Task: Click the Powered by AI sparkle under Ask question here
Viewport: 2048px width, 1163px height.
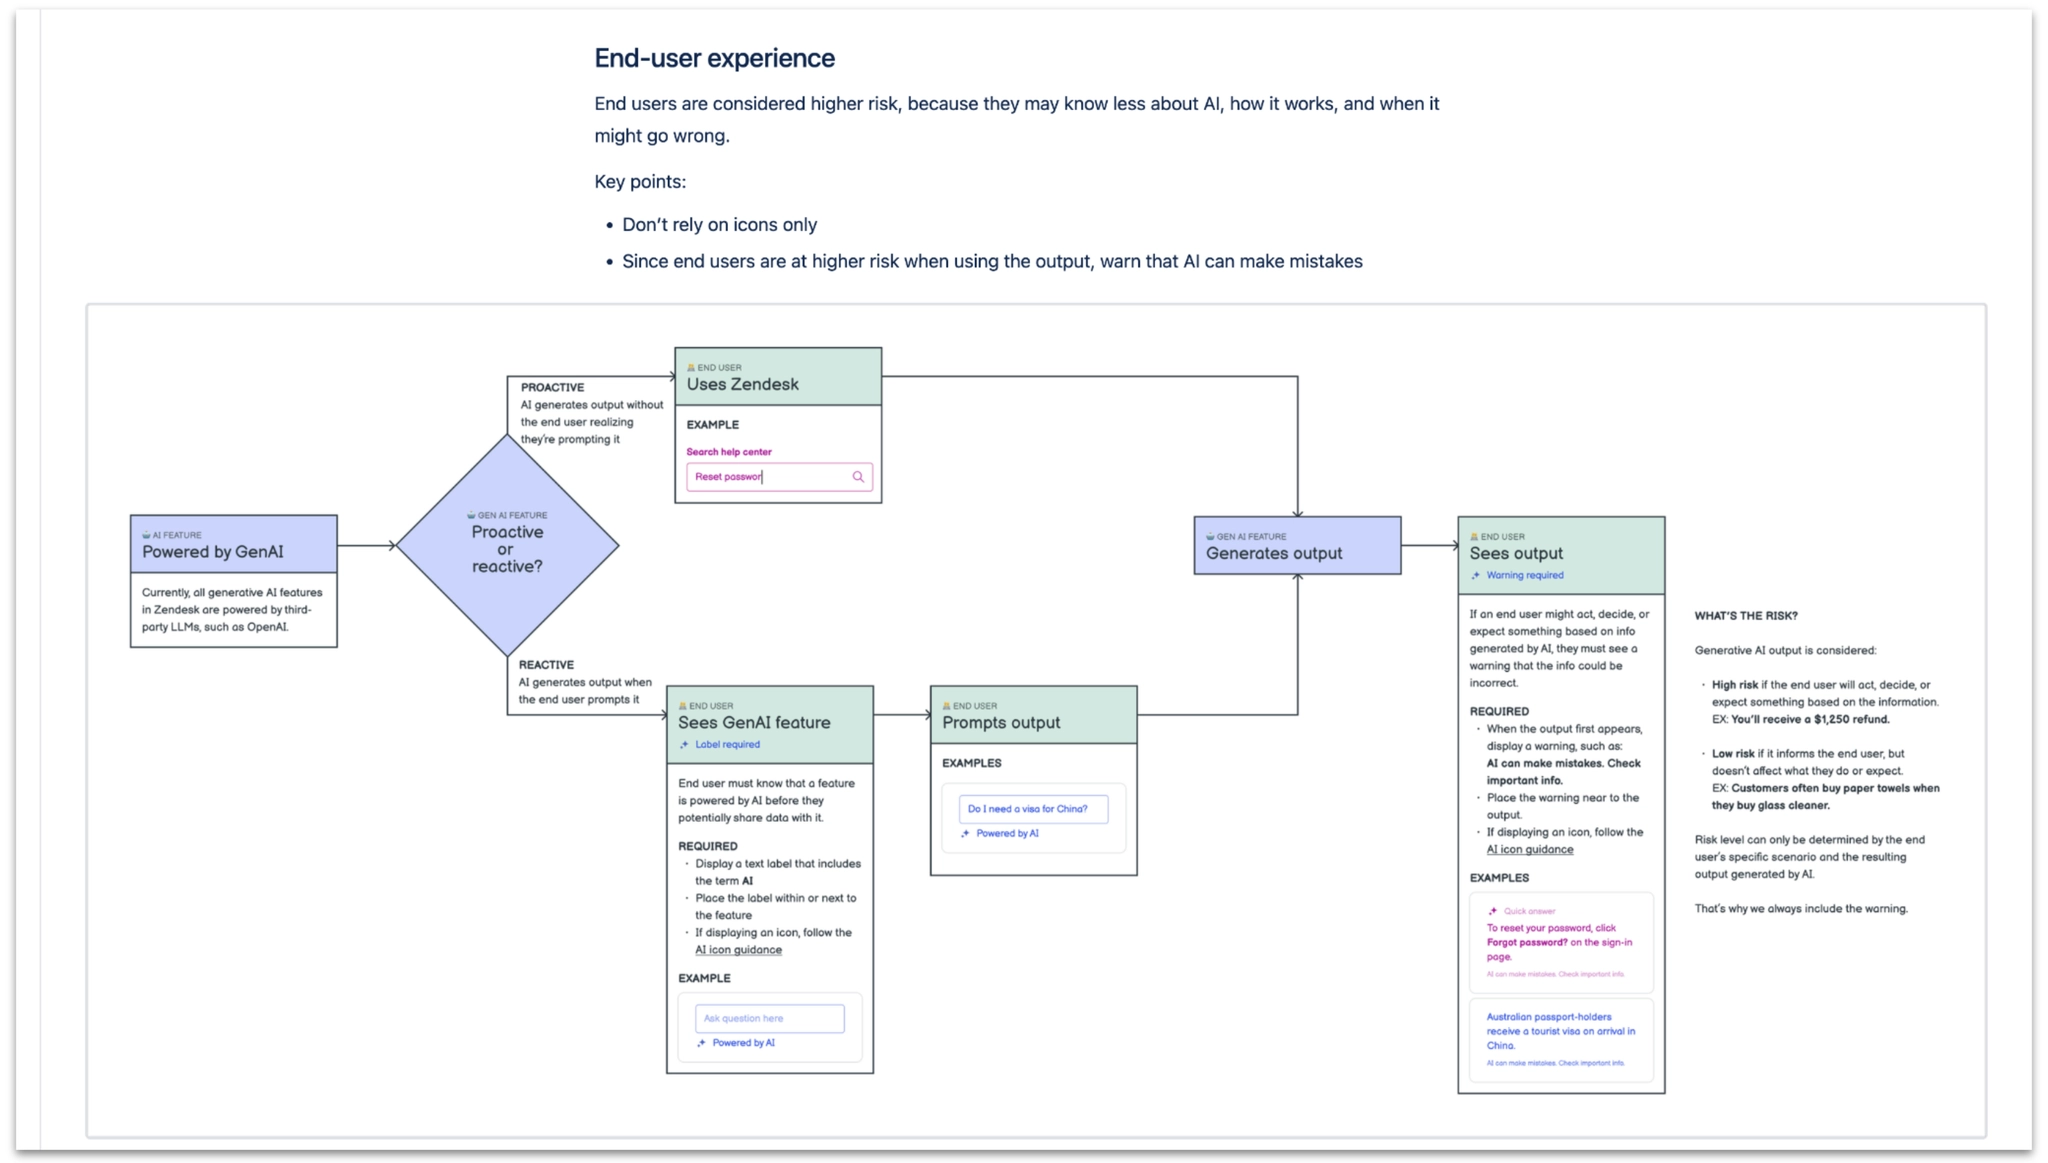Action: pos(700,1043)
